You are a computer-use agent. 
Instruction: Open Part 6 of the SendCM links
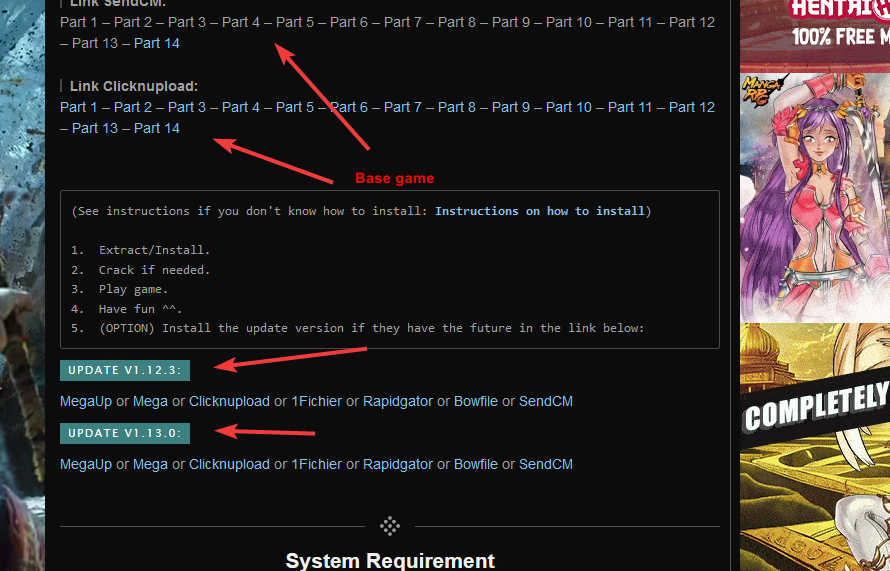click(x=349, y=22)
